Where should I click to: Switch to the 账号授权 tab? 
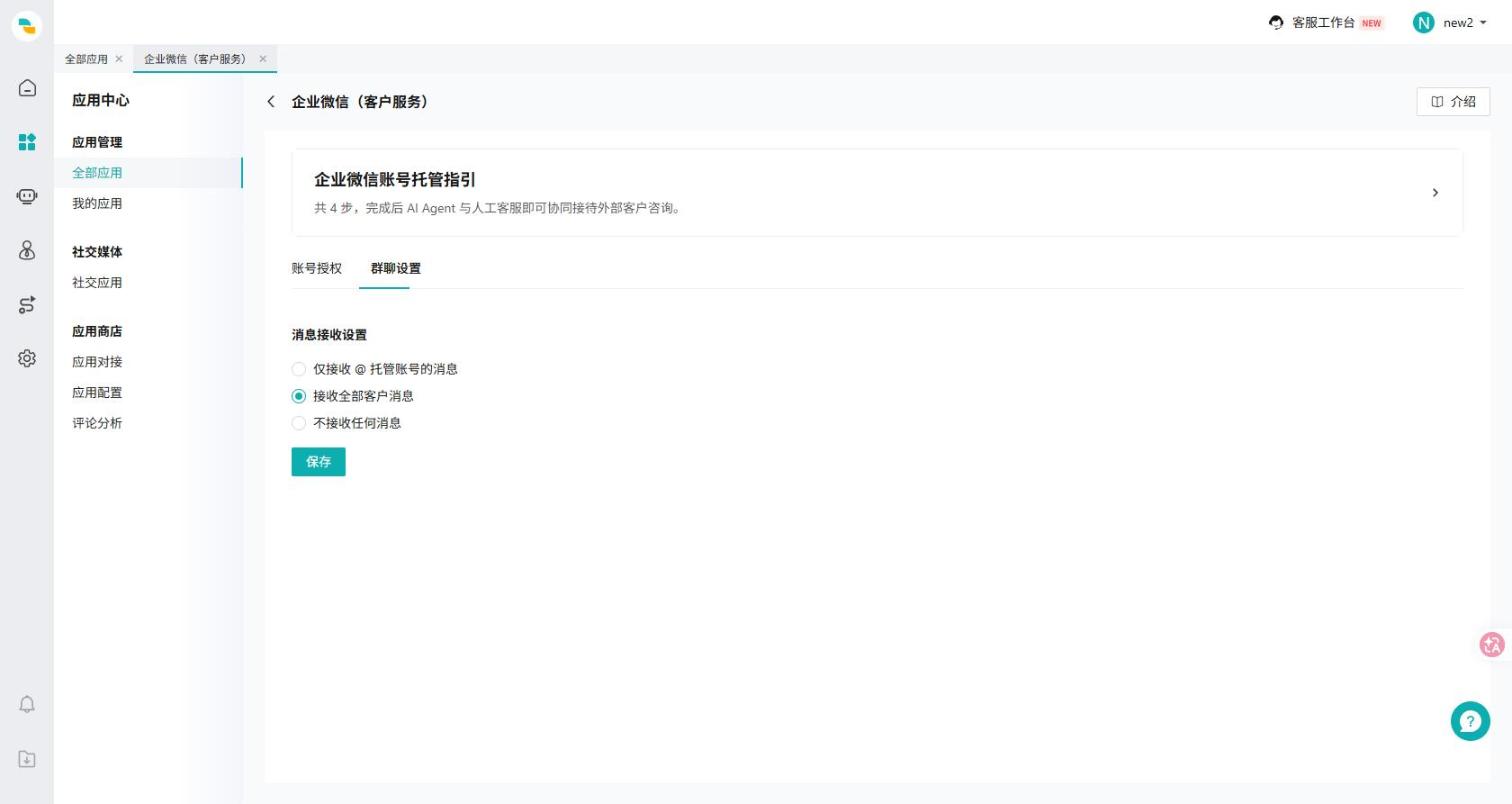[317, 268]
